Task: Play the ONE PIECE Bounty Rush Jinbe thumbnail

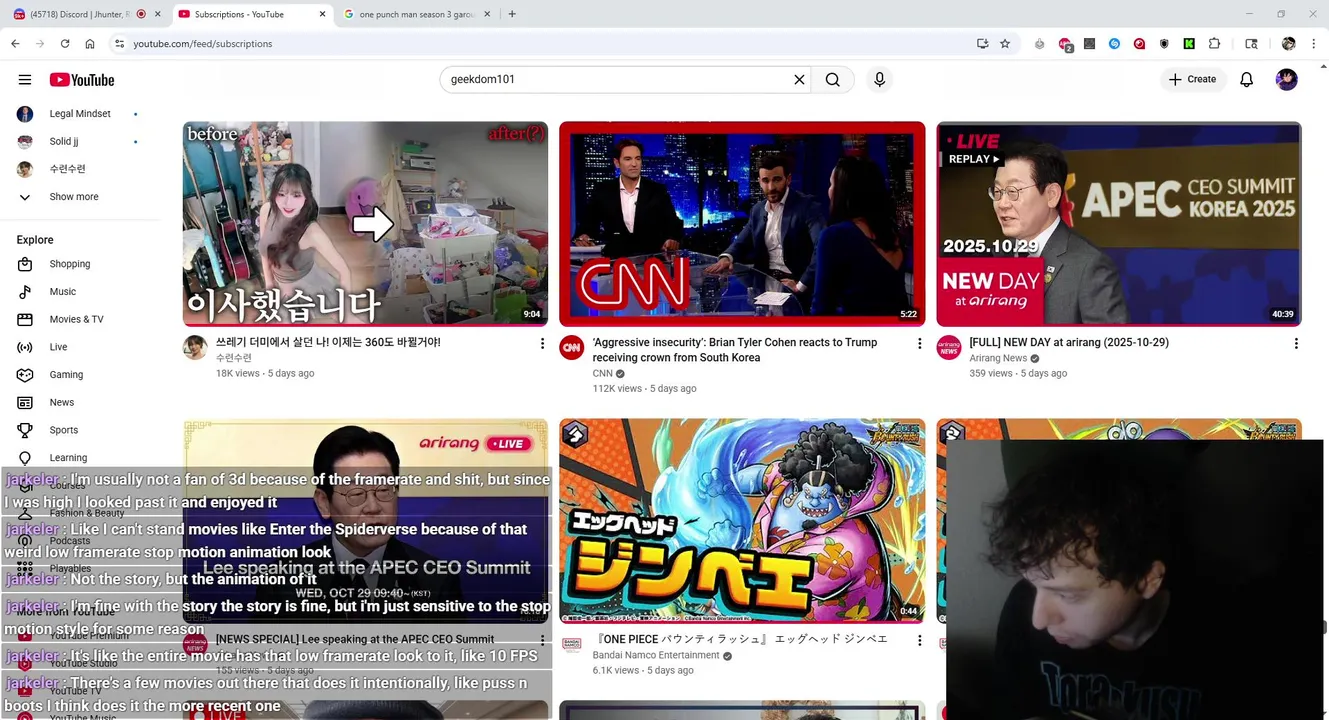Action: point(742,521)
